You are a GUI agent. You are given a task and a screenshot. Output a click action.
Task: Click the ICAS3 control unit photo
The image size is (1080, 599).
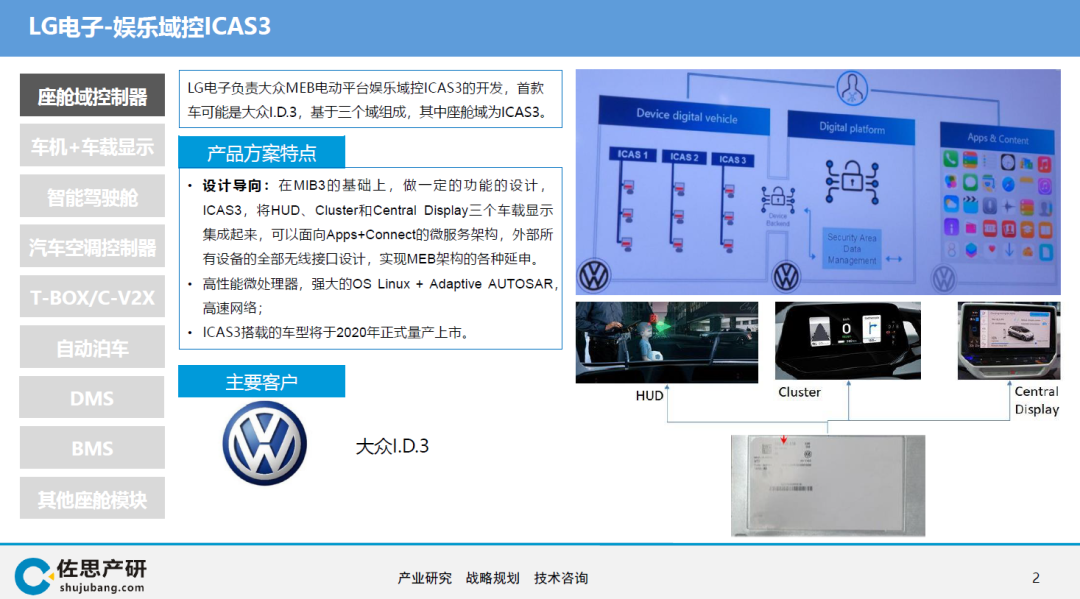828,485
